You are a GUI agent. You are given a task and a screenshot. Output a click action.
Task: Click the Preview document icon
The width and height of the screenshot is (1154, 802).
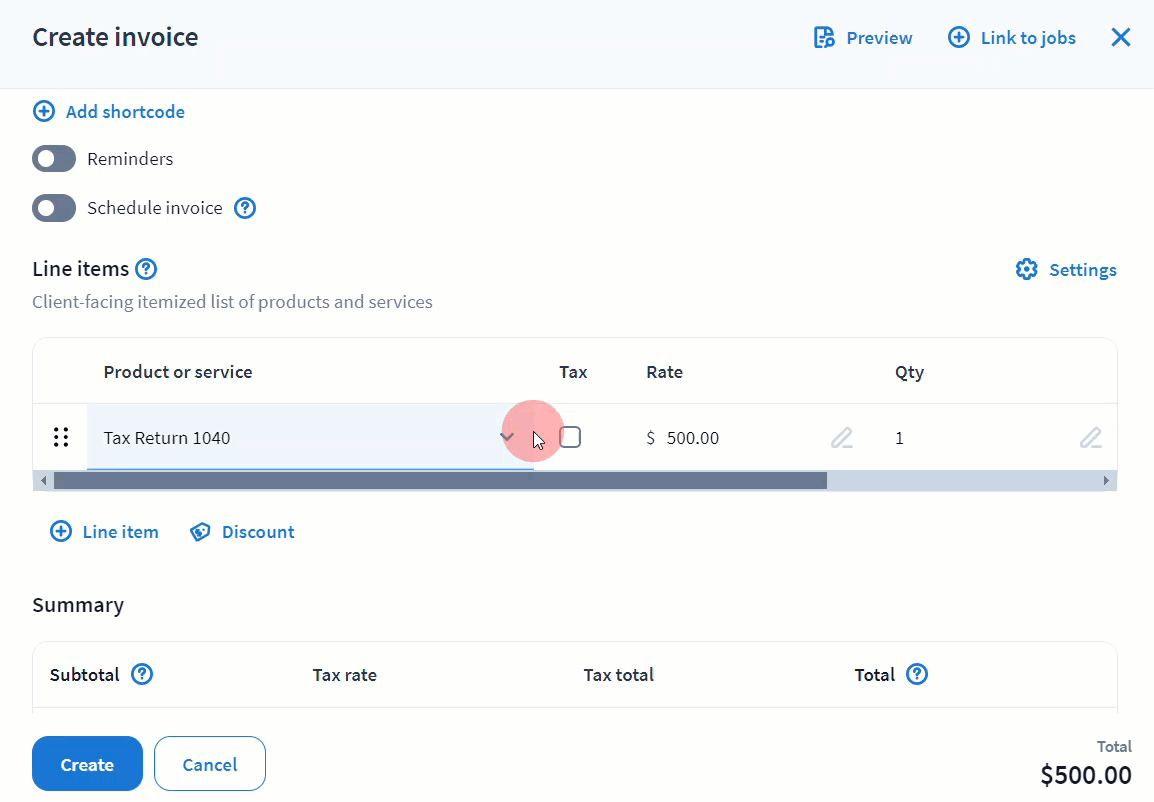(824, 38)
